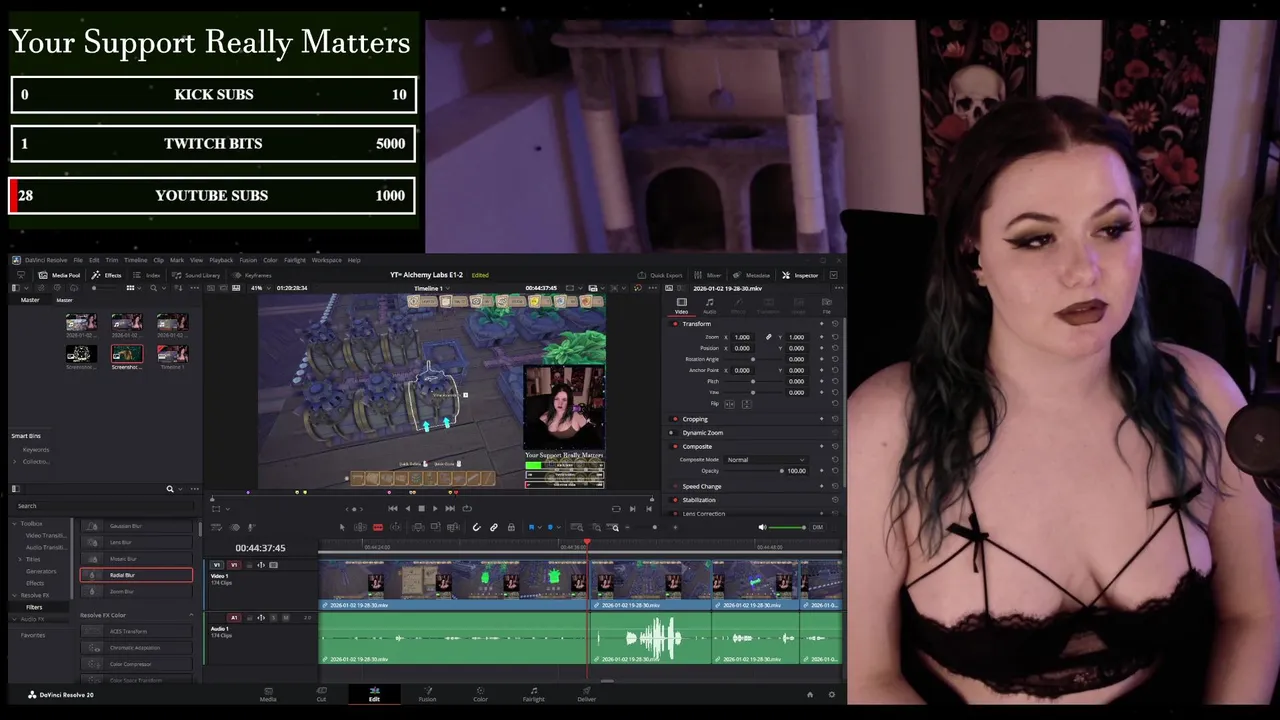This screenshot has height=720, width=1280.
Task: Select the arrow Selection mode tool
Action: (342, 527)
